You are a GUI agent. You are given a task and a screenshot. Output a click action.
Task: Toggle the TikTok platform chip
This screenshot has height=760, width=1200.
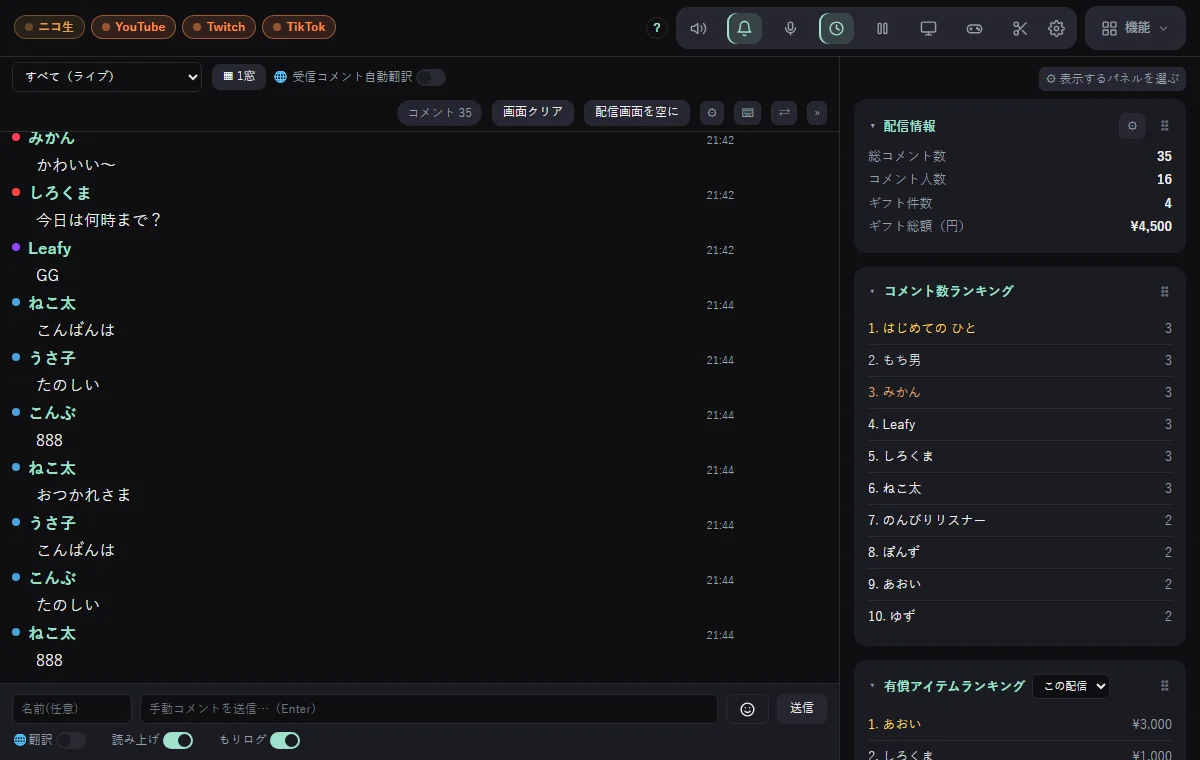tap(299, 27)
